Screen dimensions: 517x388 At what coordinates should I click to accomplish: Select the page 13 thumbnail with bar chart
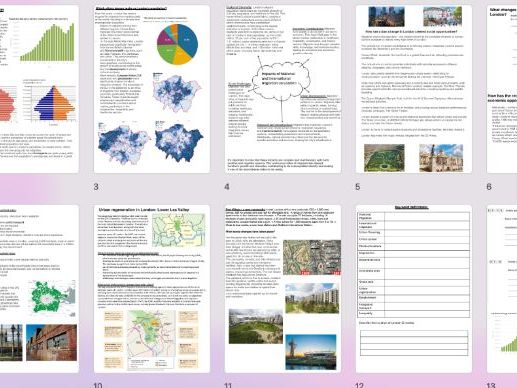click(502, 289)
